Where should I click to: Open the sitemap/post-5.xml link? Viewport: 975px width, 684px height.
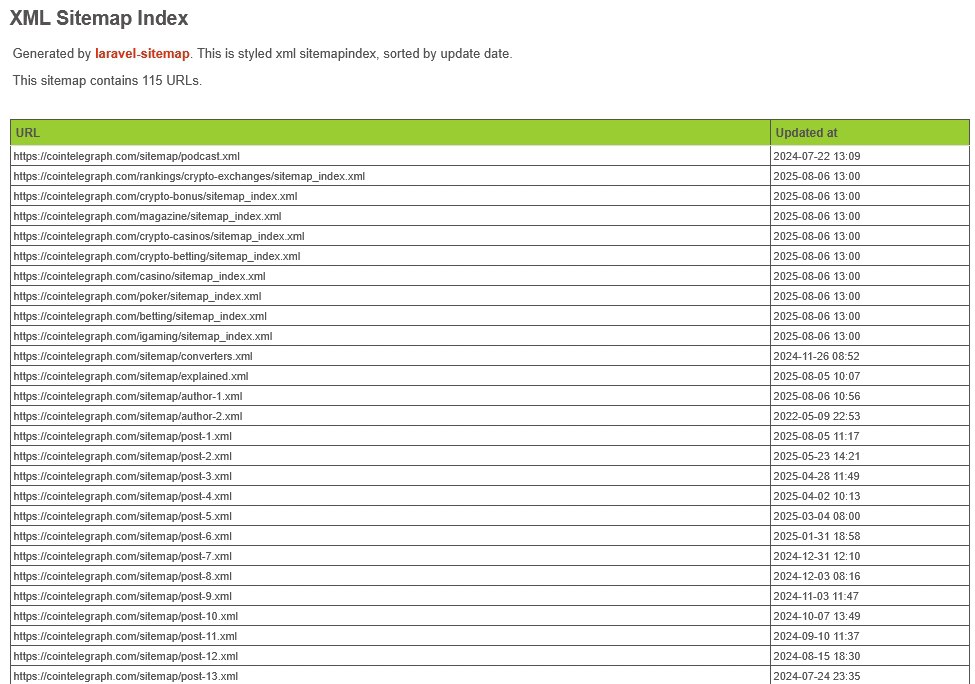pos(122,515)
